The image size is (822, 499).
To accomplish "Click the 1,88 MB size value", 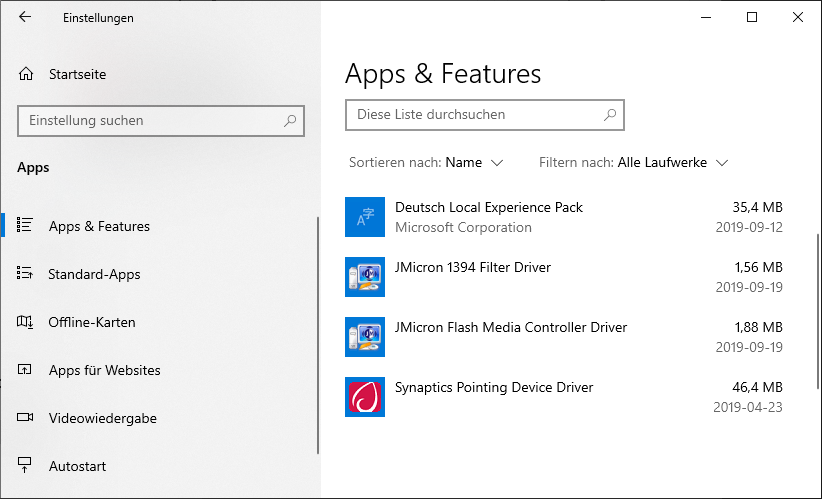I will click(758, 327).
